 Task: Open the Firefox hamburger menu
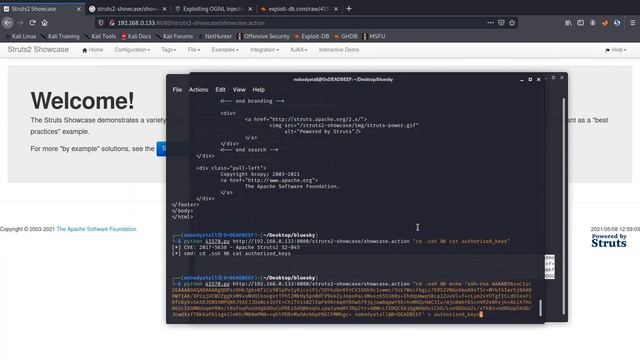click(632, 23)
